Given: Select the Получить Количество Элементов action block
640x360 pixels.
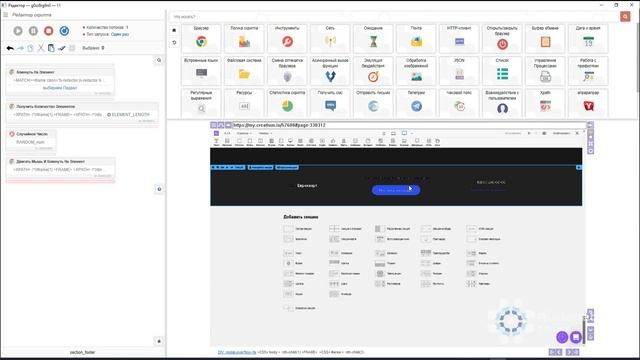Looking at the screenshot, I should click(82, 113).
